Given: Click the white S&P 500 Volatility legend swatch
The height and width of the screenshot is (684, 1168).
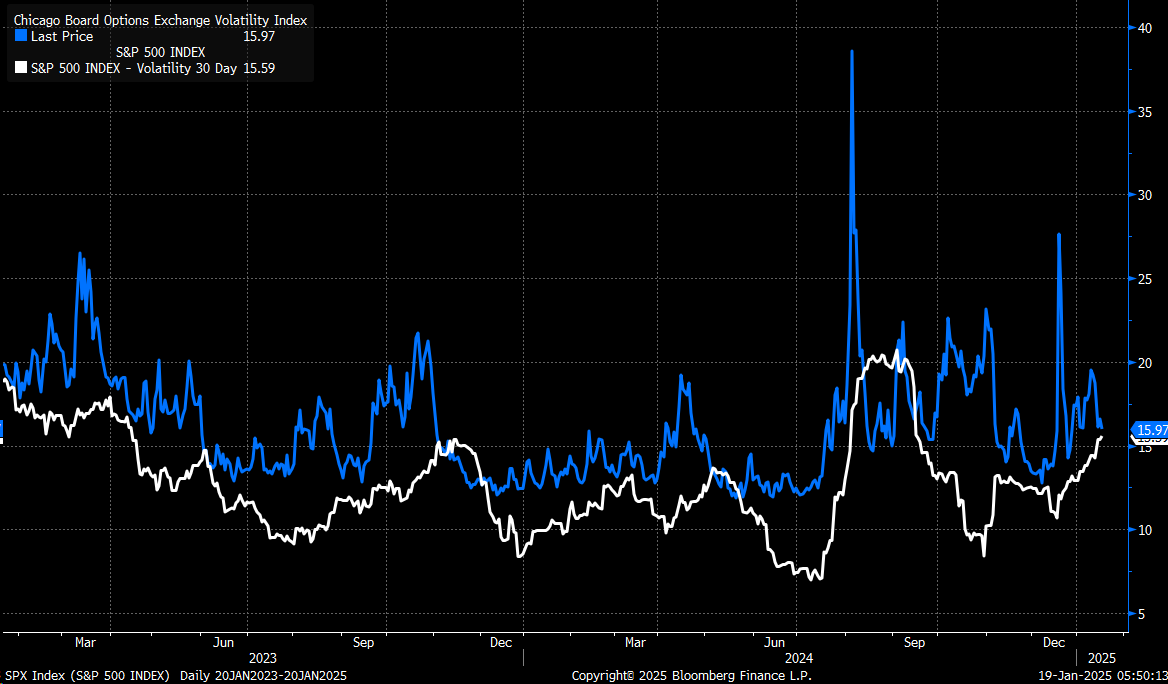Looking at the screenshot, I should click(21, 69).
